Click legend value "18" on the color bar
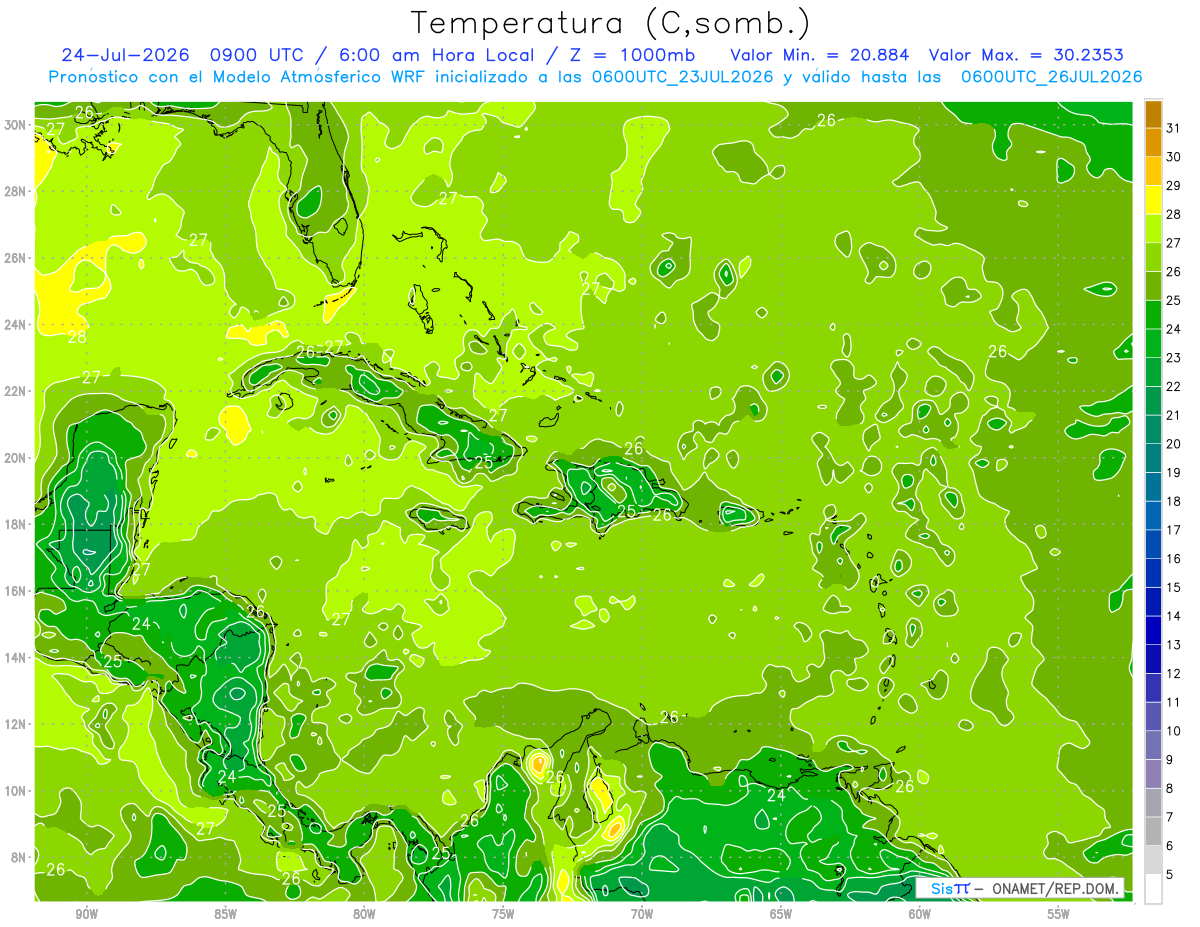The width and height of the screenshot is (1200, 927). 1174,502
